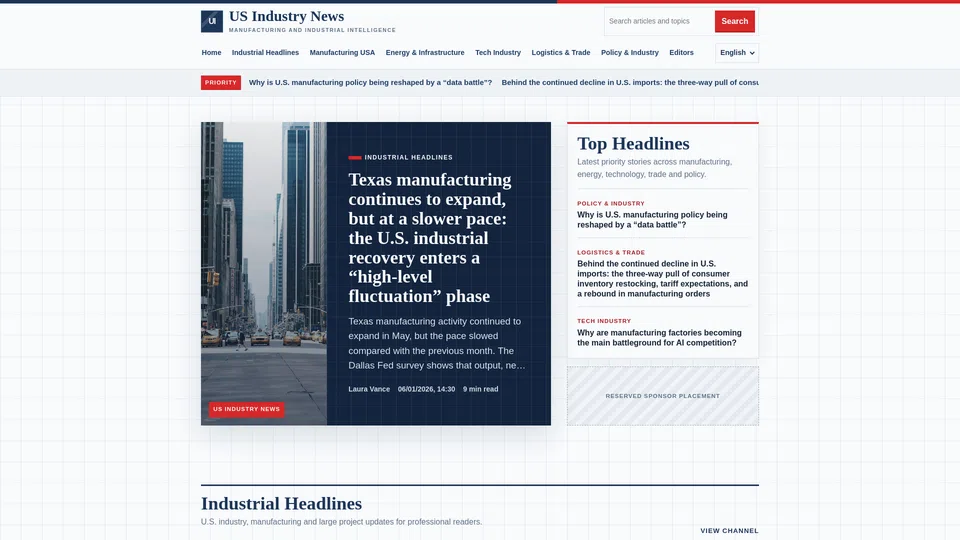Open ticker story about the "data battle"
The image size is (960, 540).
point(370,83)
